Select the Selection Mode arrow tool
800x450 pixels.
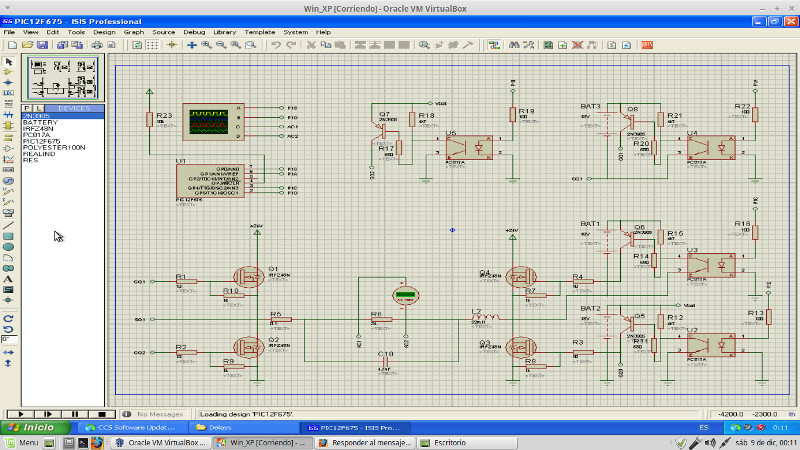pyautogui.click(x=9, y=62)
